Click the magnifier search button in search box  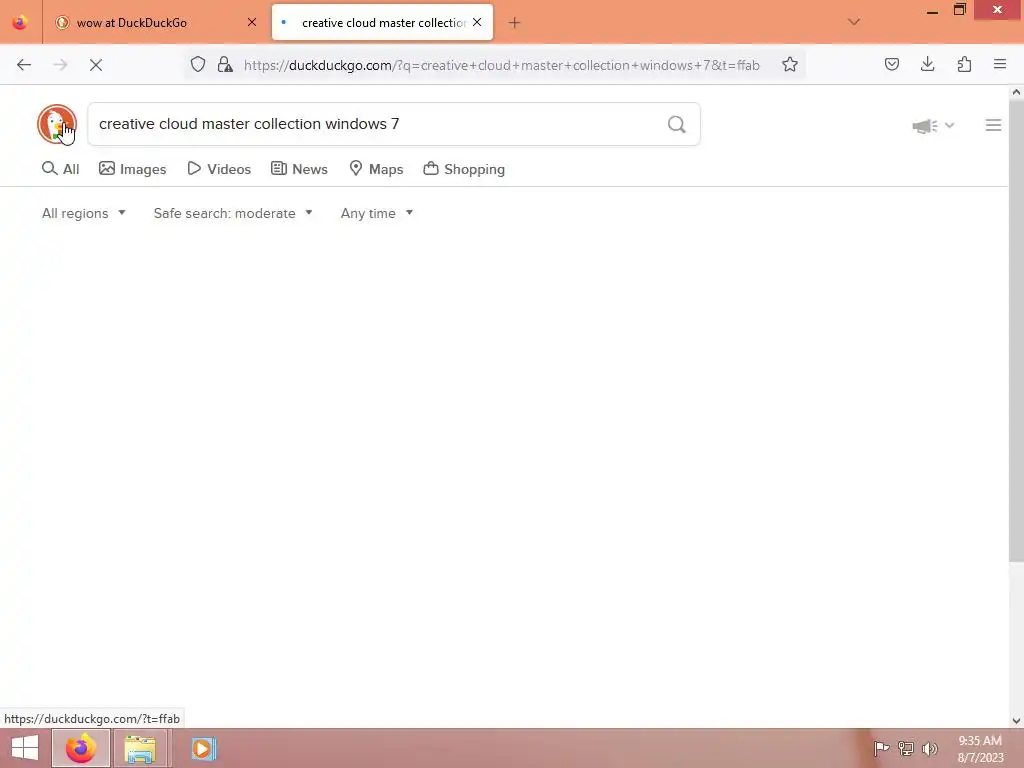pos(677,124)
